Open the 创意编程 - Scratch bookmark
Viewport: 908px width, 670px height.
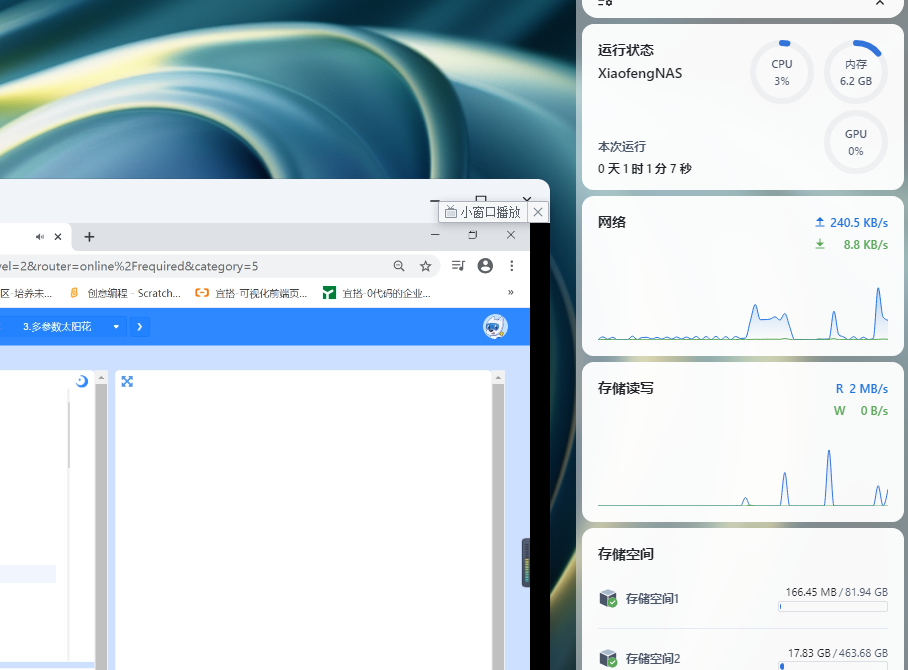coord(125,293)
